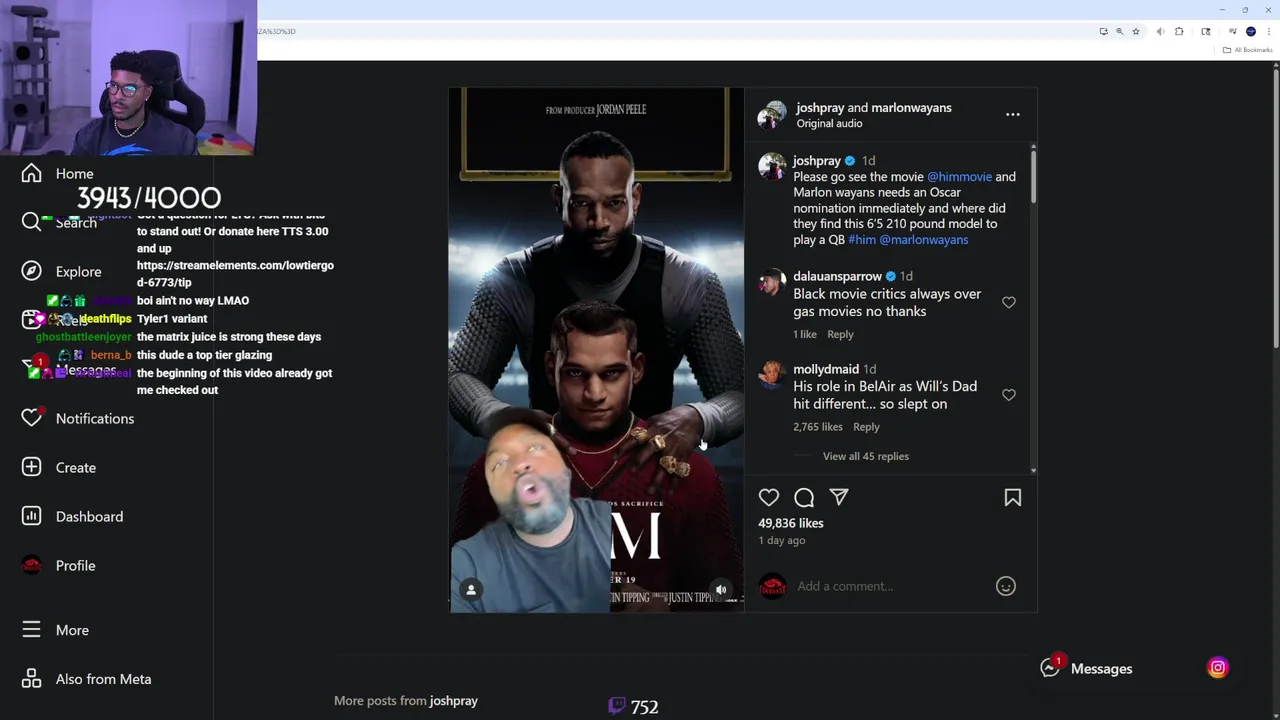1280x720 pixels.
Task: Open Chrome extensions puzzle icon
Action: 1179,32
